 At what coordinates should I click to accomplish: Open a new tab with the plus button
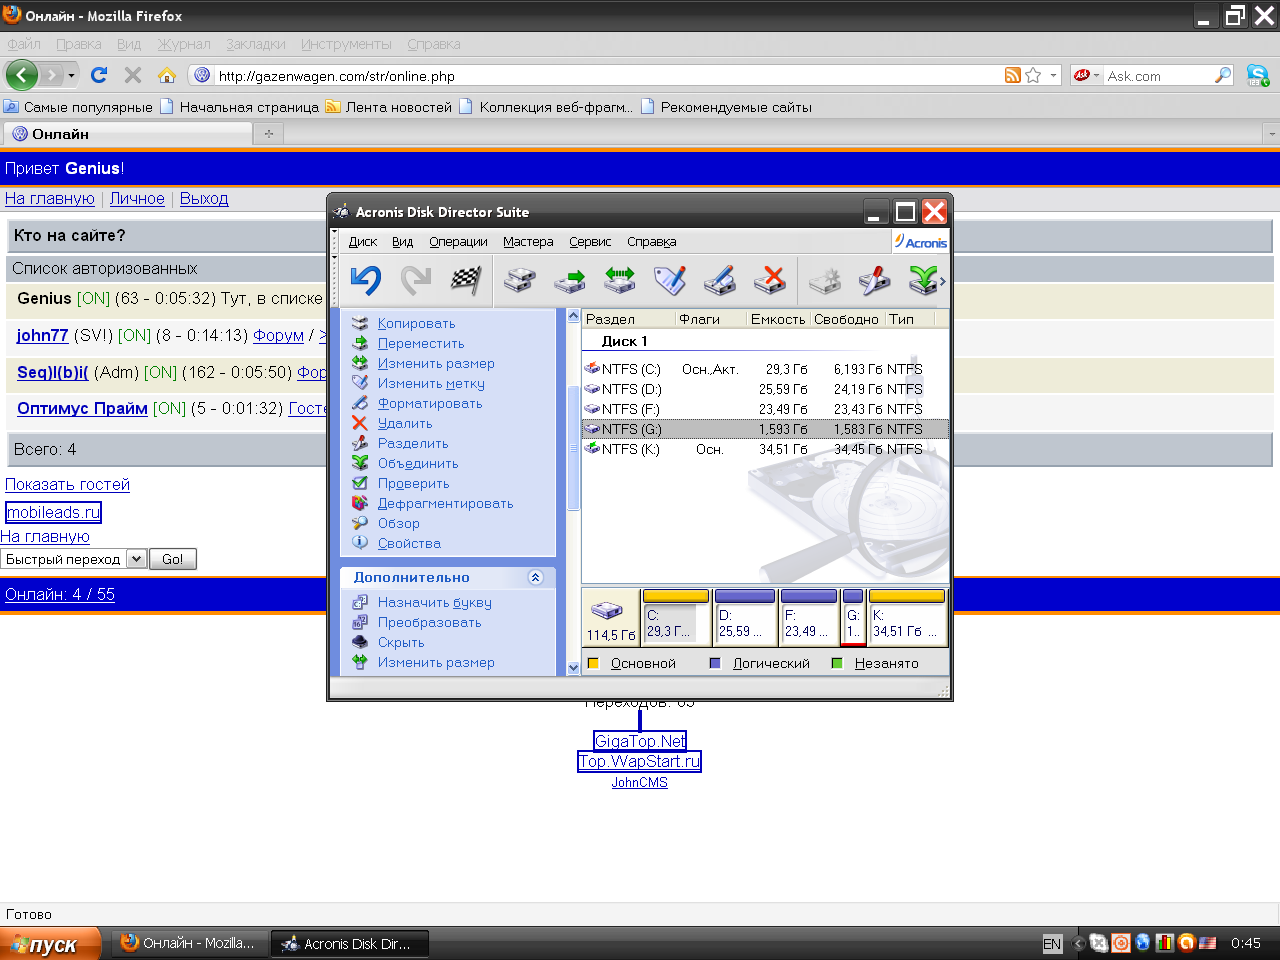(x=269, y=134)
